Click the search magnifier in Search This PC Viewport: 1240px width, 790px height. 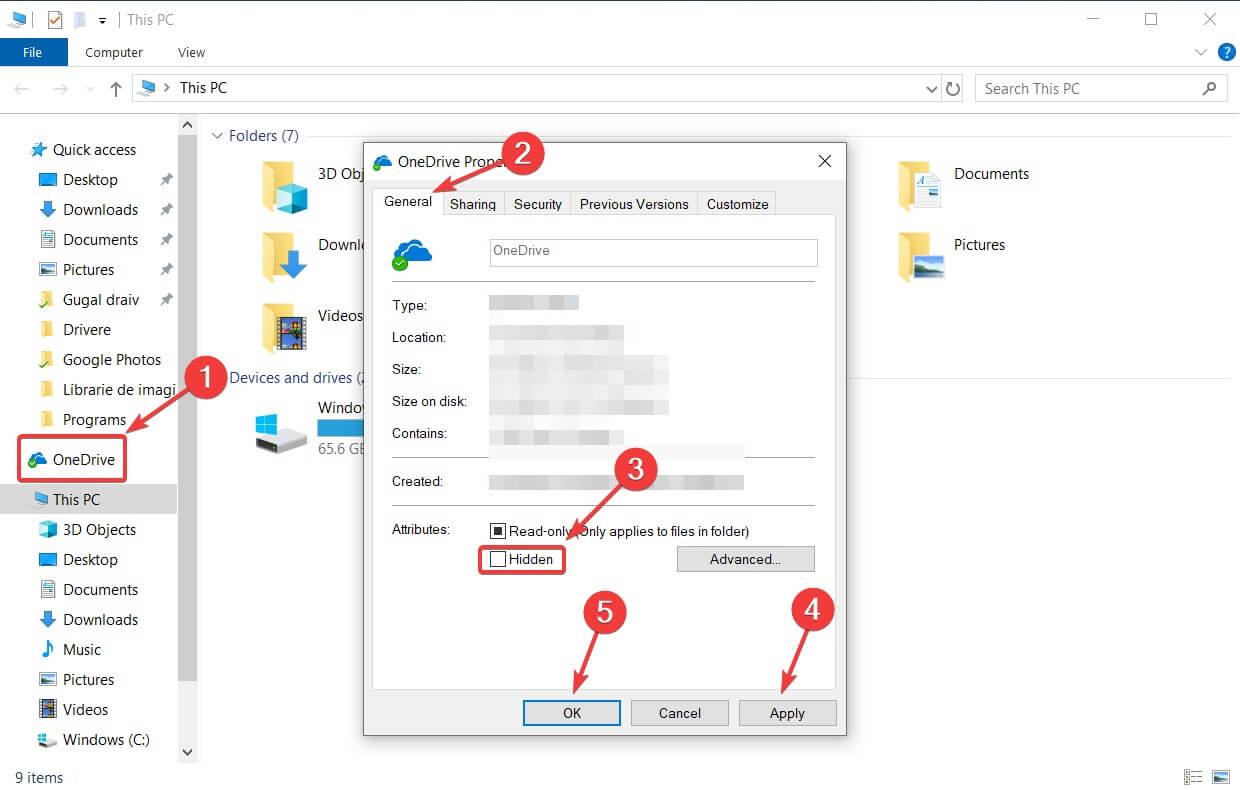pyautogui.click(x=1209, y=88)
